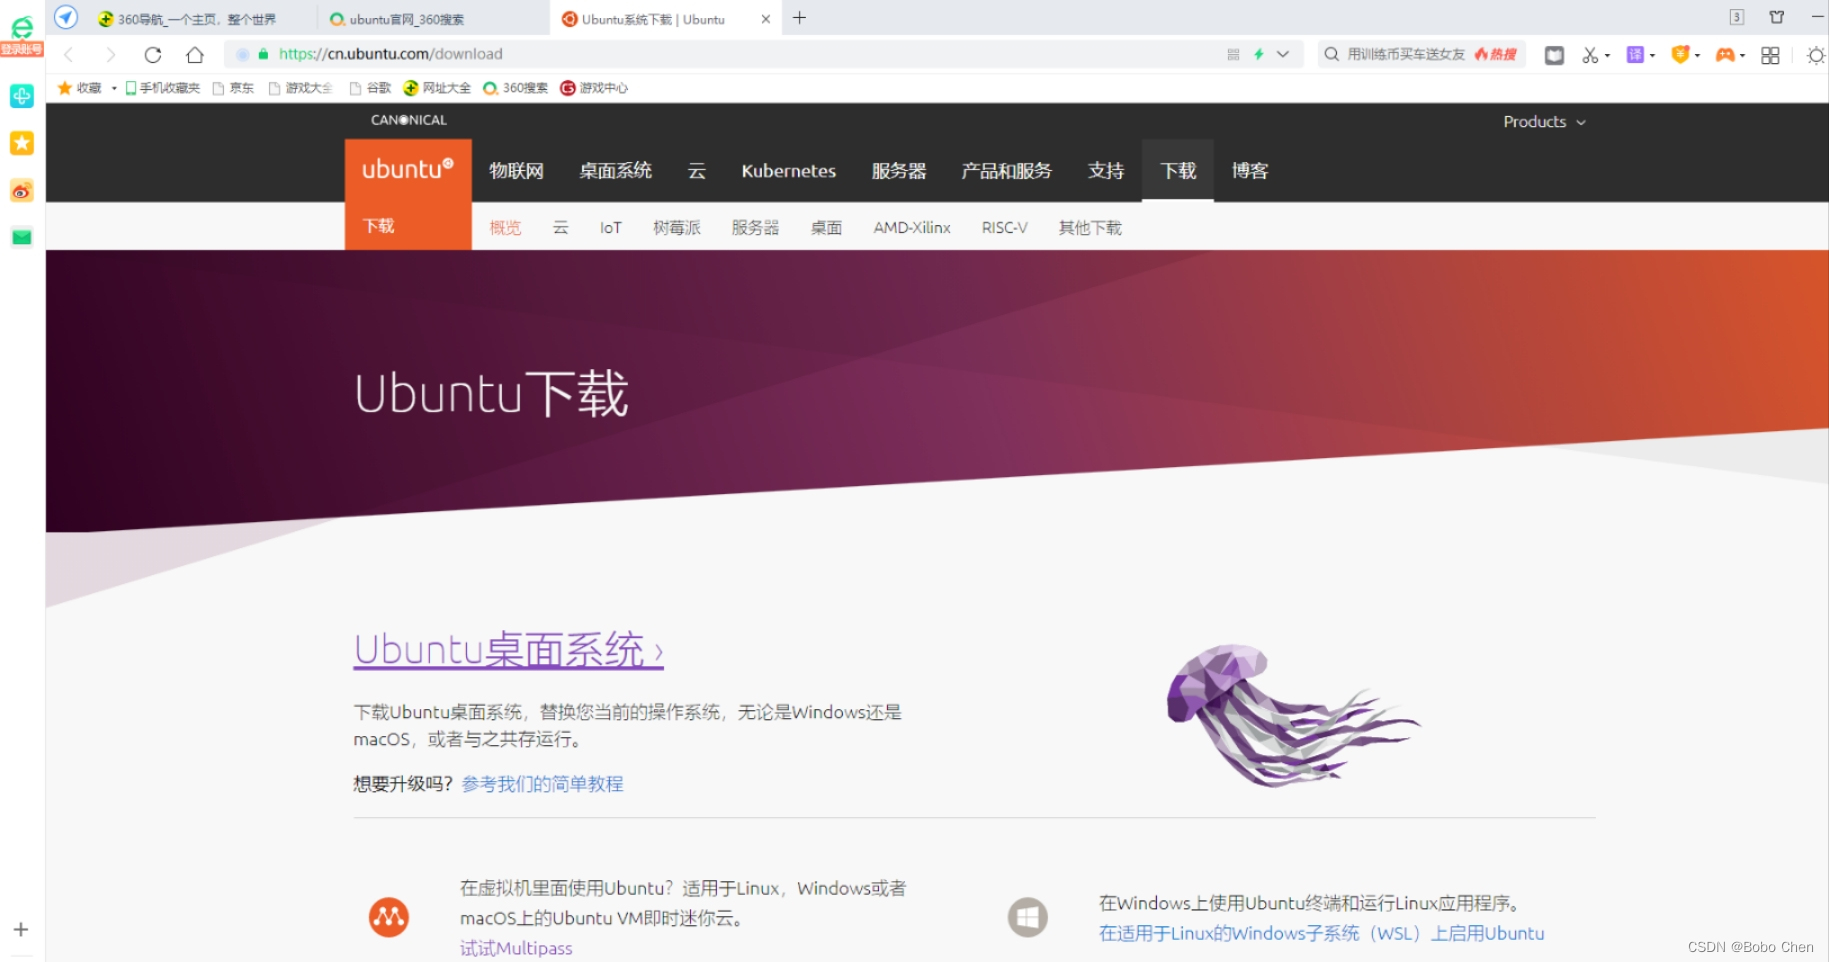This screenshot has width=1829, height=962.
Task: Close the Ubuntu系统下载 tab
Action: [x=766, y=19]
